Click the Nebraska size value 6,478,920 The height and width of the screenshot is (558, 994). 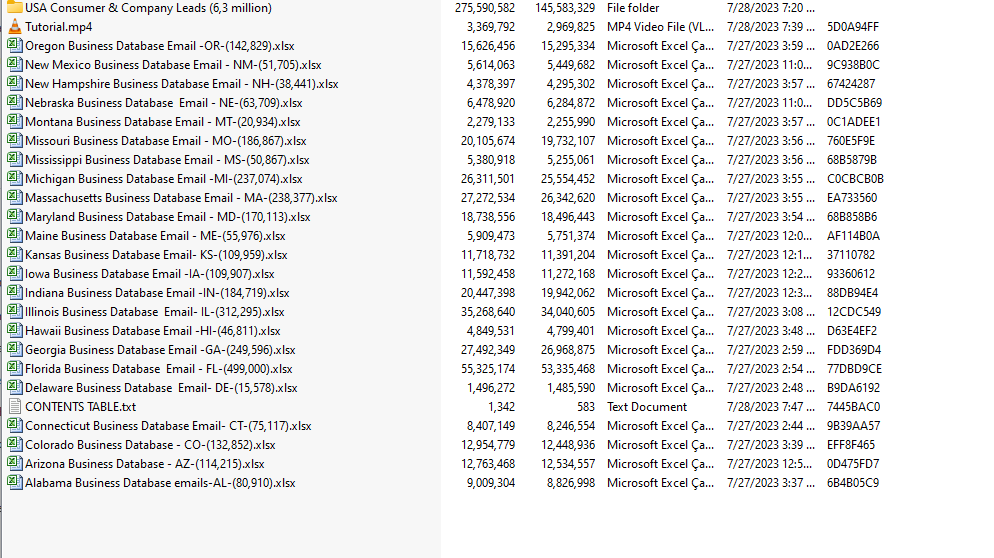491,103
